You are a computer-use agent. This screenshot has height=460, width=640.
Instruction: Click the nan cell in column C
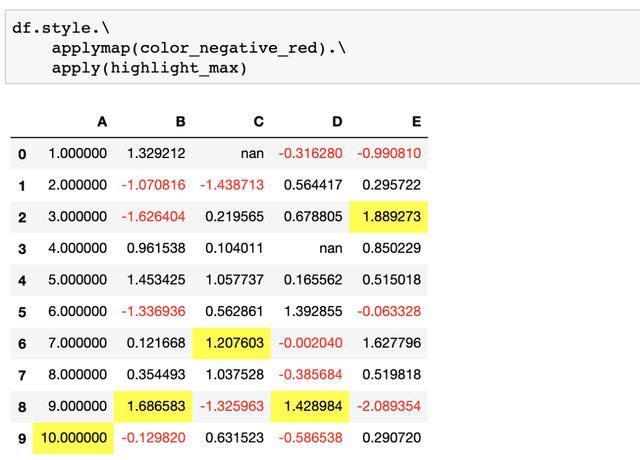pyautogui.click(x=252, y=153)
